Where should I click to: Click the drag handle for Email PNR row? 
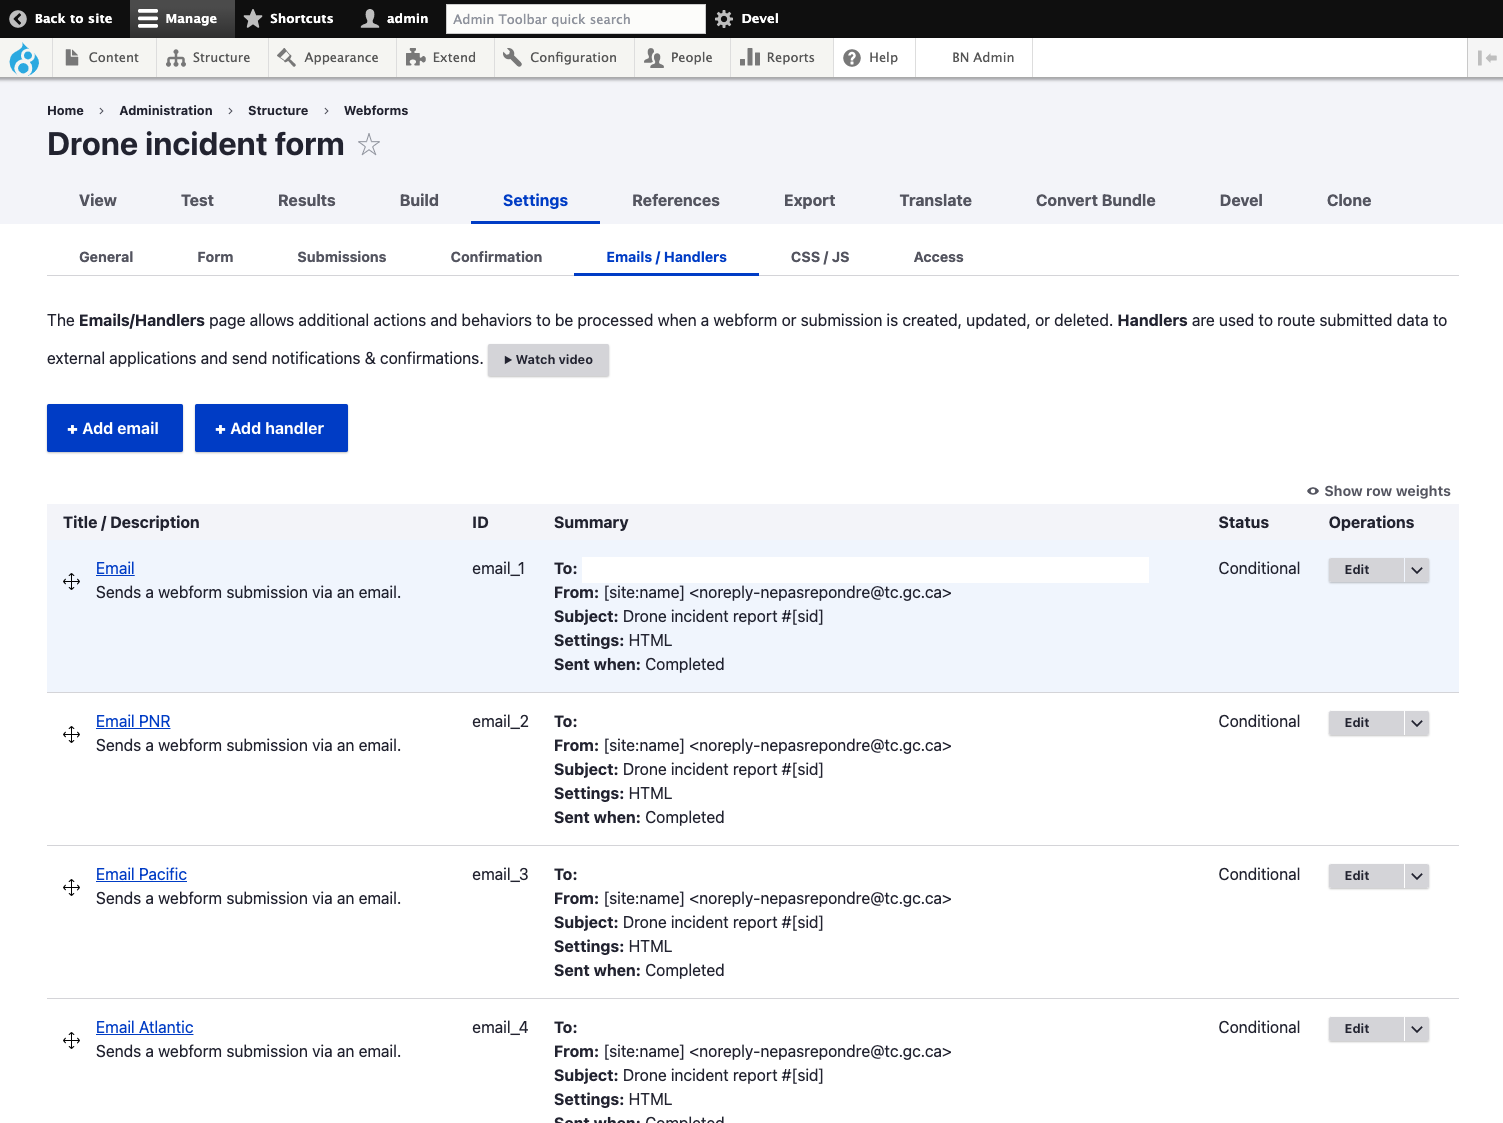[71, 735]
